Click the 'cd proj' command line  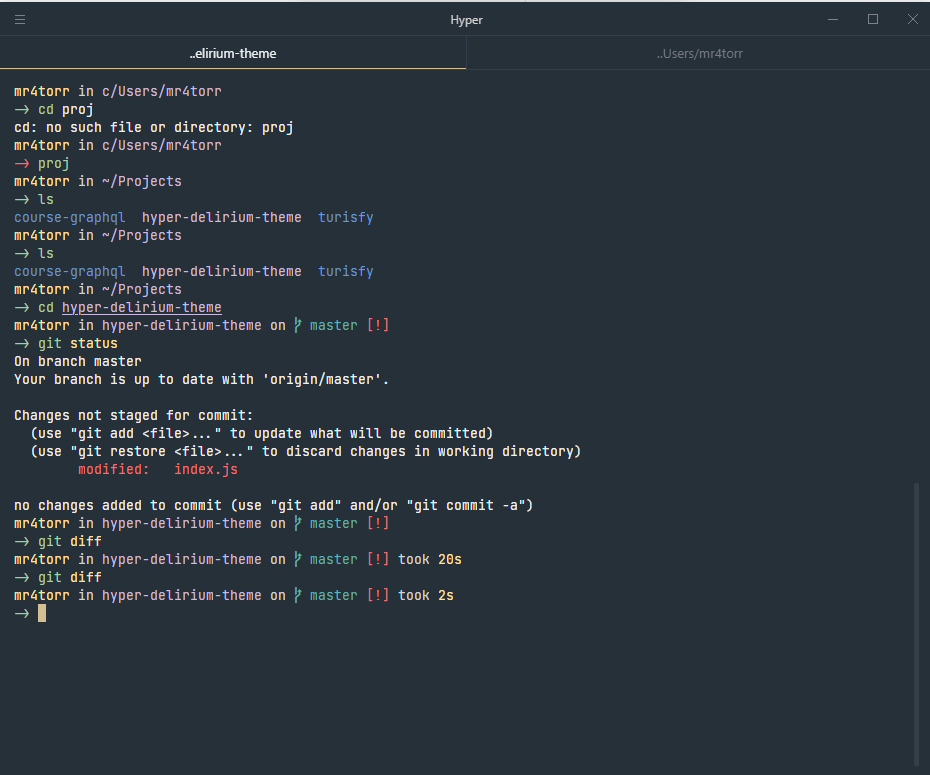pos(54,109)
